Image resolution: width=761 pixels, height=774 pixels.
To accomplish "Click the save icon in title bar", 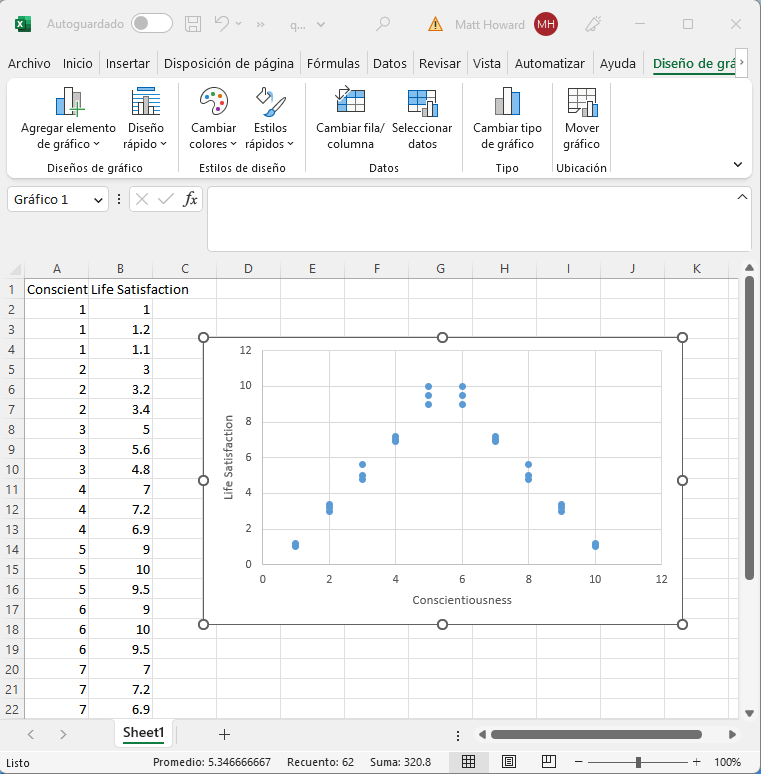I will 193,24.
